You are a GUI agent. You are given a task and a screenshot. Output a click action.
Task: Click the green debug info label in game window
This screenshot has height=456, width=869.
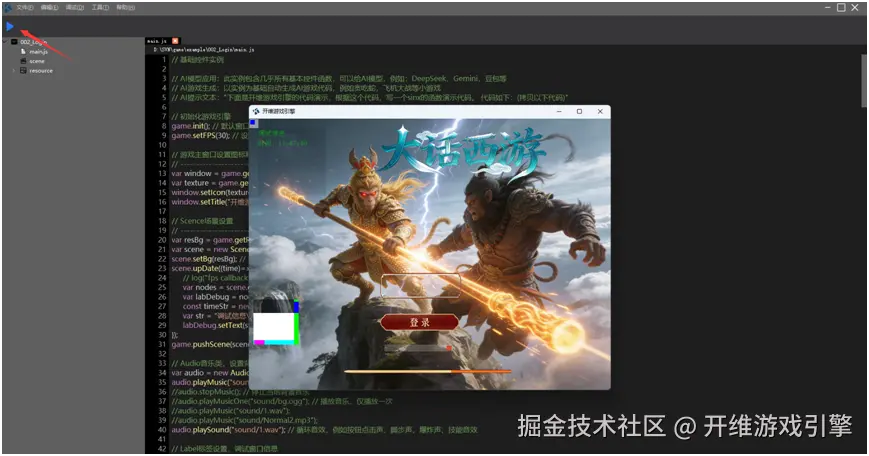pyautogui.click(x=282, y=138)
